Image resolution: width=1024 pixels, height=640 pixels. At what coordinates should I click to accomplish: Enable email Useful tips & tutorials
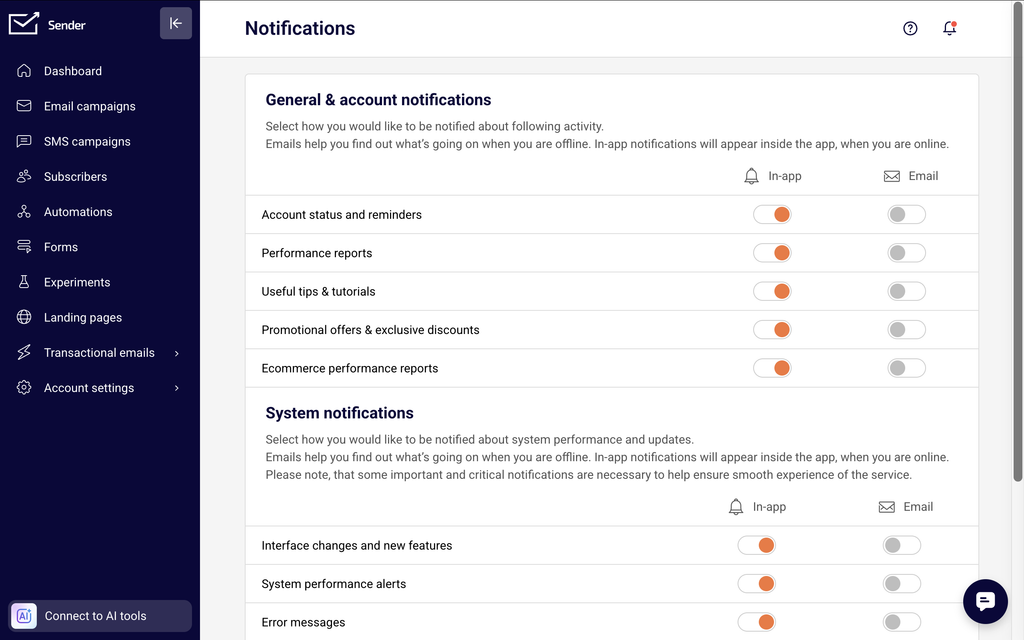point(906,291)
